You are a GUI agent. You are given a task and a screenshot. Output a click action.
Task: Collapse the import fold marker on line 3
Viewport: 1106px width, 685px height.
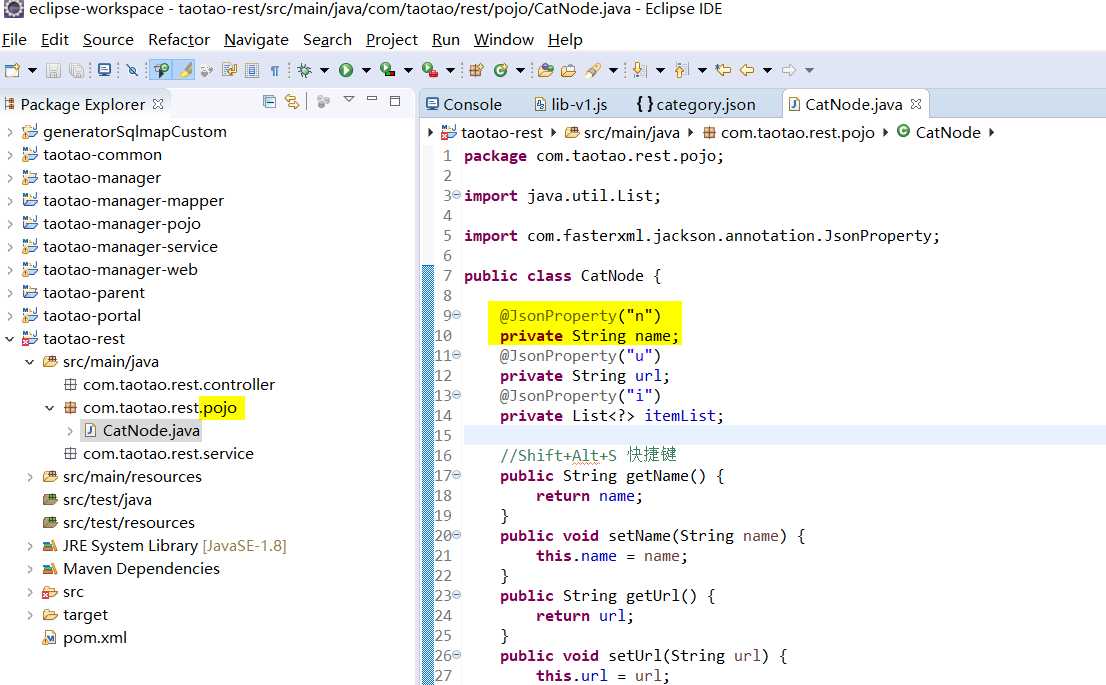pyautogui.click(x=456, y=195)
